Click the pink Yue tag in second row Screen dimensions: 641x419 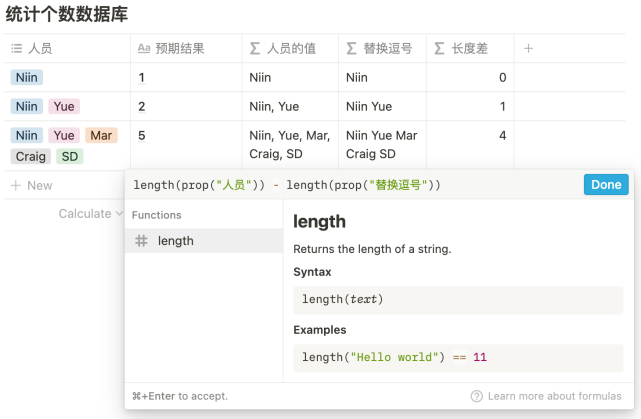coord(63,106)
